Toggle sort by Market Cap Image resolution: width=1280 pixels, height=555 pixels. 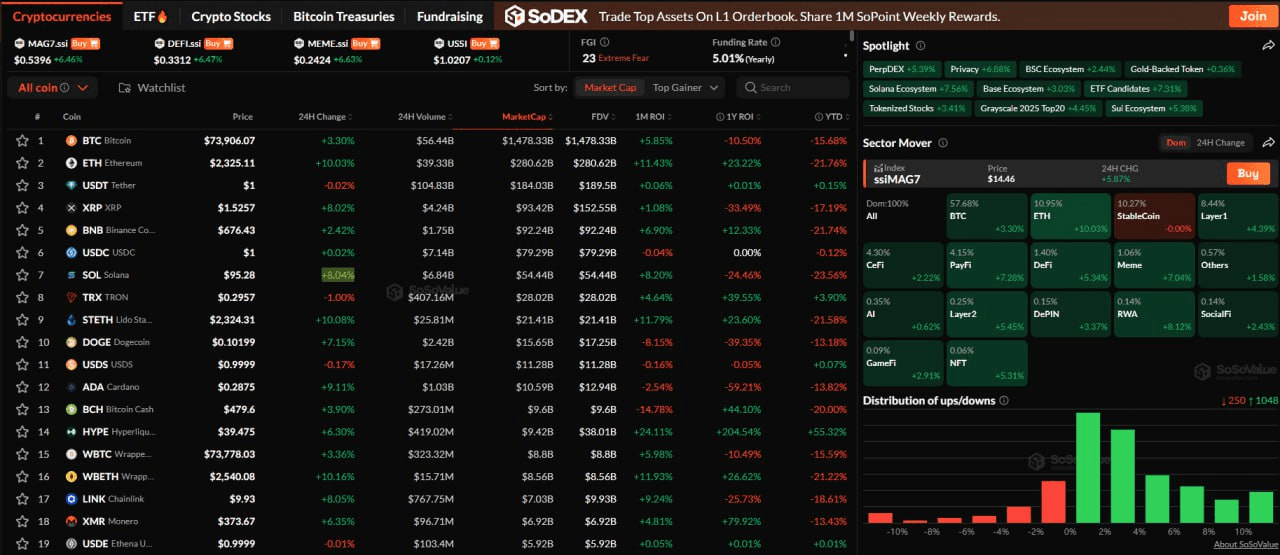tap(610, 88)
